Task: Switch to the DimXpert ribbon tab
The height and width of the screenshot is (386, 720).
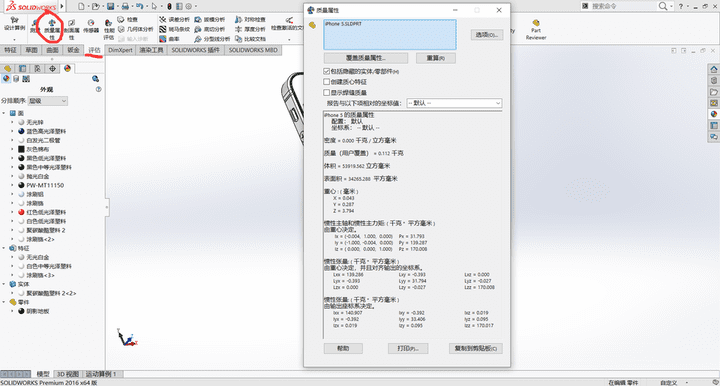Action: coord(120,50)
